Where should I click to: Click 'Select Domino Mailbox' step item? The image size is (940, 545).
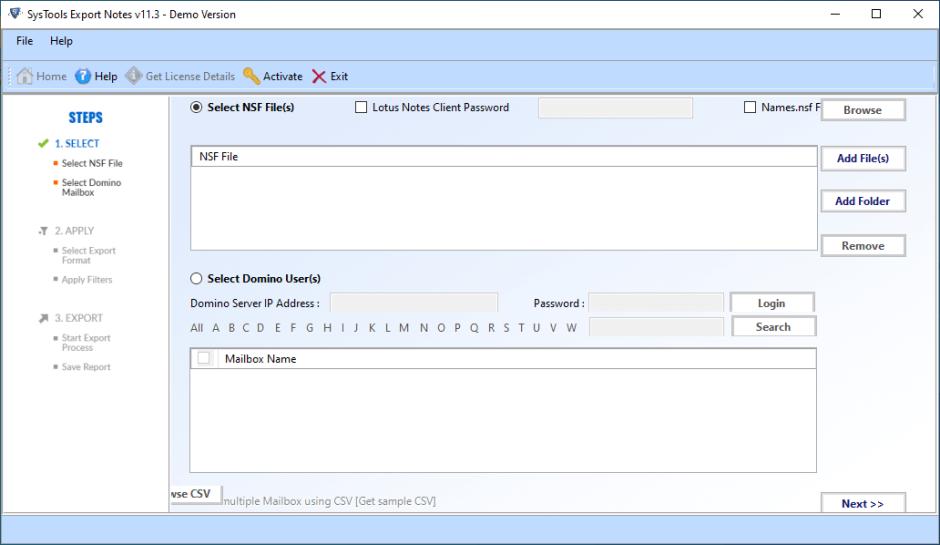pos(91,187)
